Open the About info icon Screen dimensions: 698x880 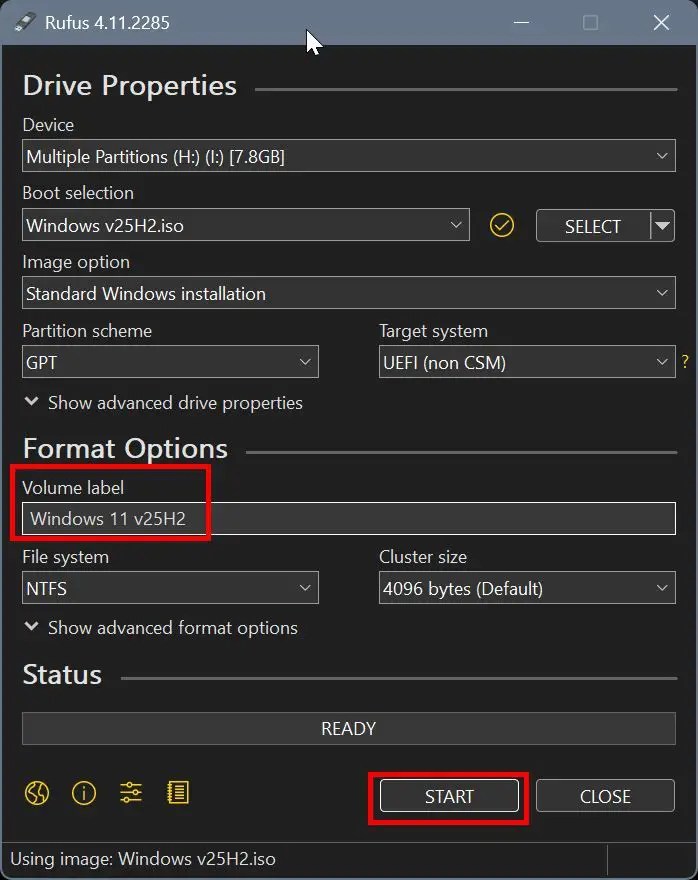coord(84,793)
